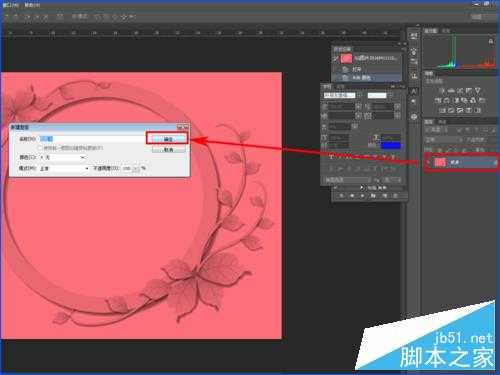Screen dimensions: 500x375
Task: Confirm the New Layer dialog with OK button
Action: [168, 139]
